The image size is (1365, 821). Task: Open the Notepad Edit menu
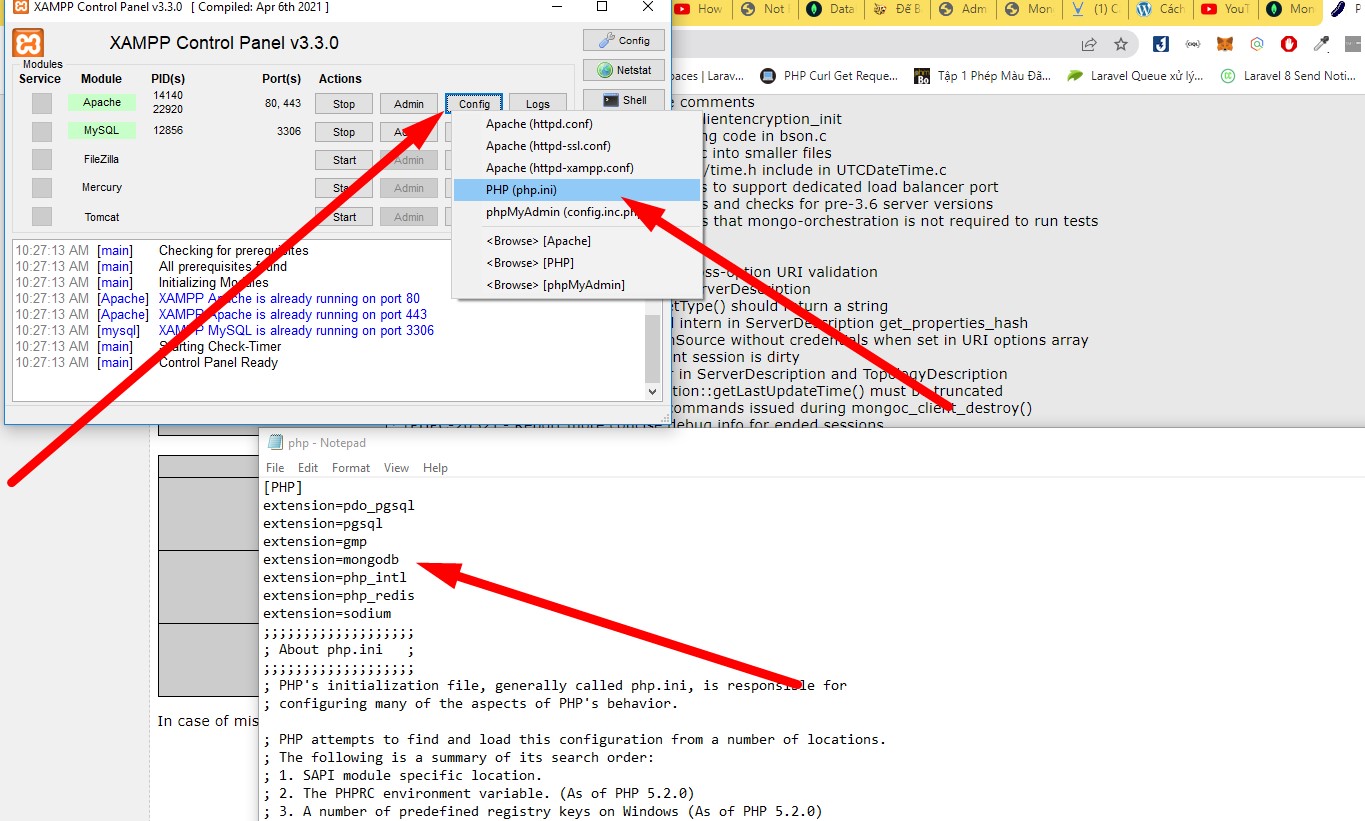coord(308,468)
